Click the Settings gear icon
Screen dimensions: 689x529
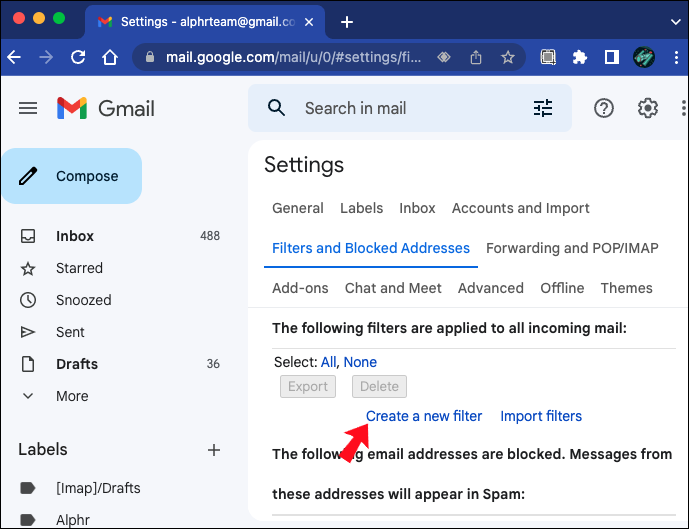(x=648, y=108)
